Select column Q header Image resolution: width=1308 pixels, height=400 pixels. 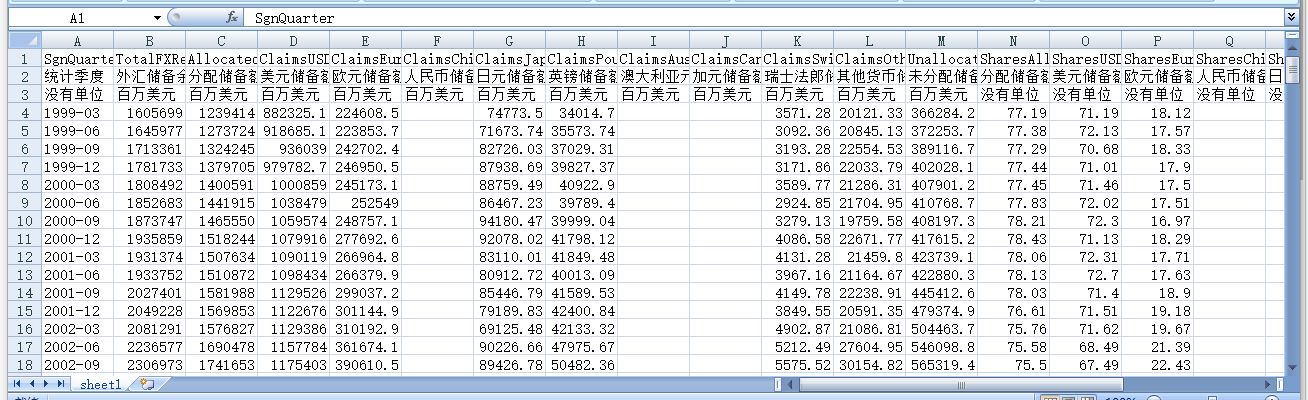[x=1230, y=41]
